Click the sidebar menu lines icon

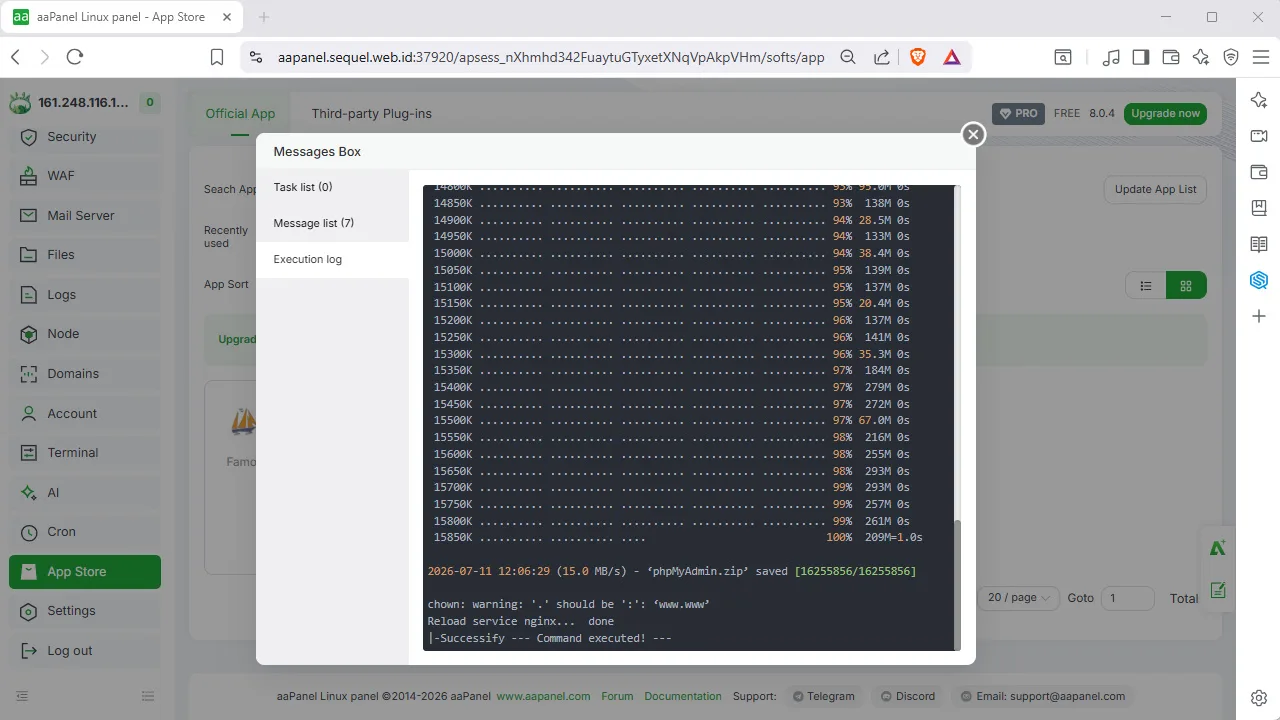(x=148, y=696)
